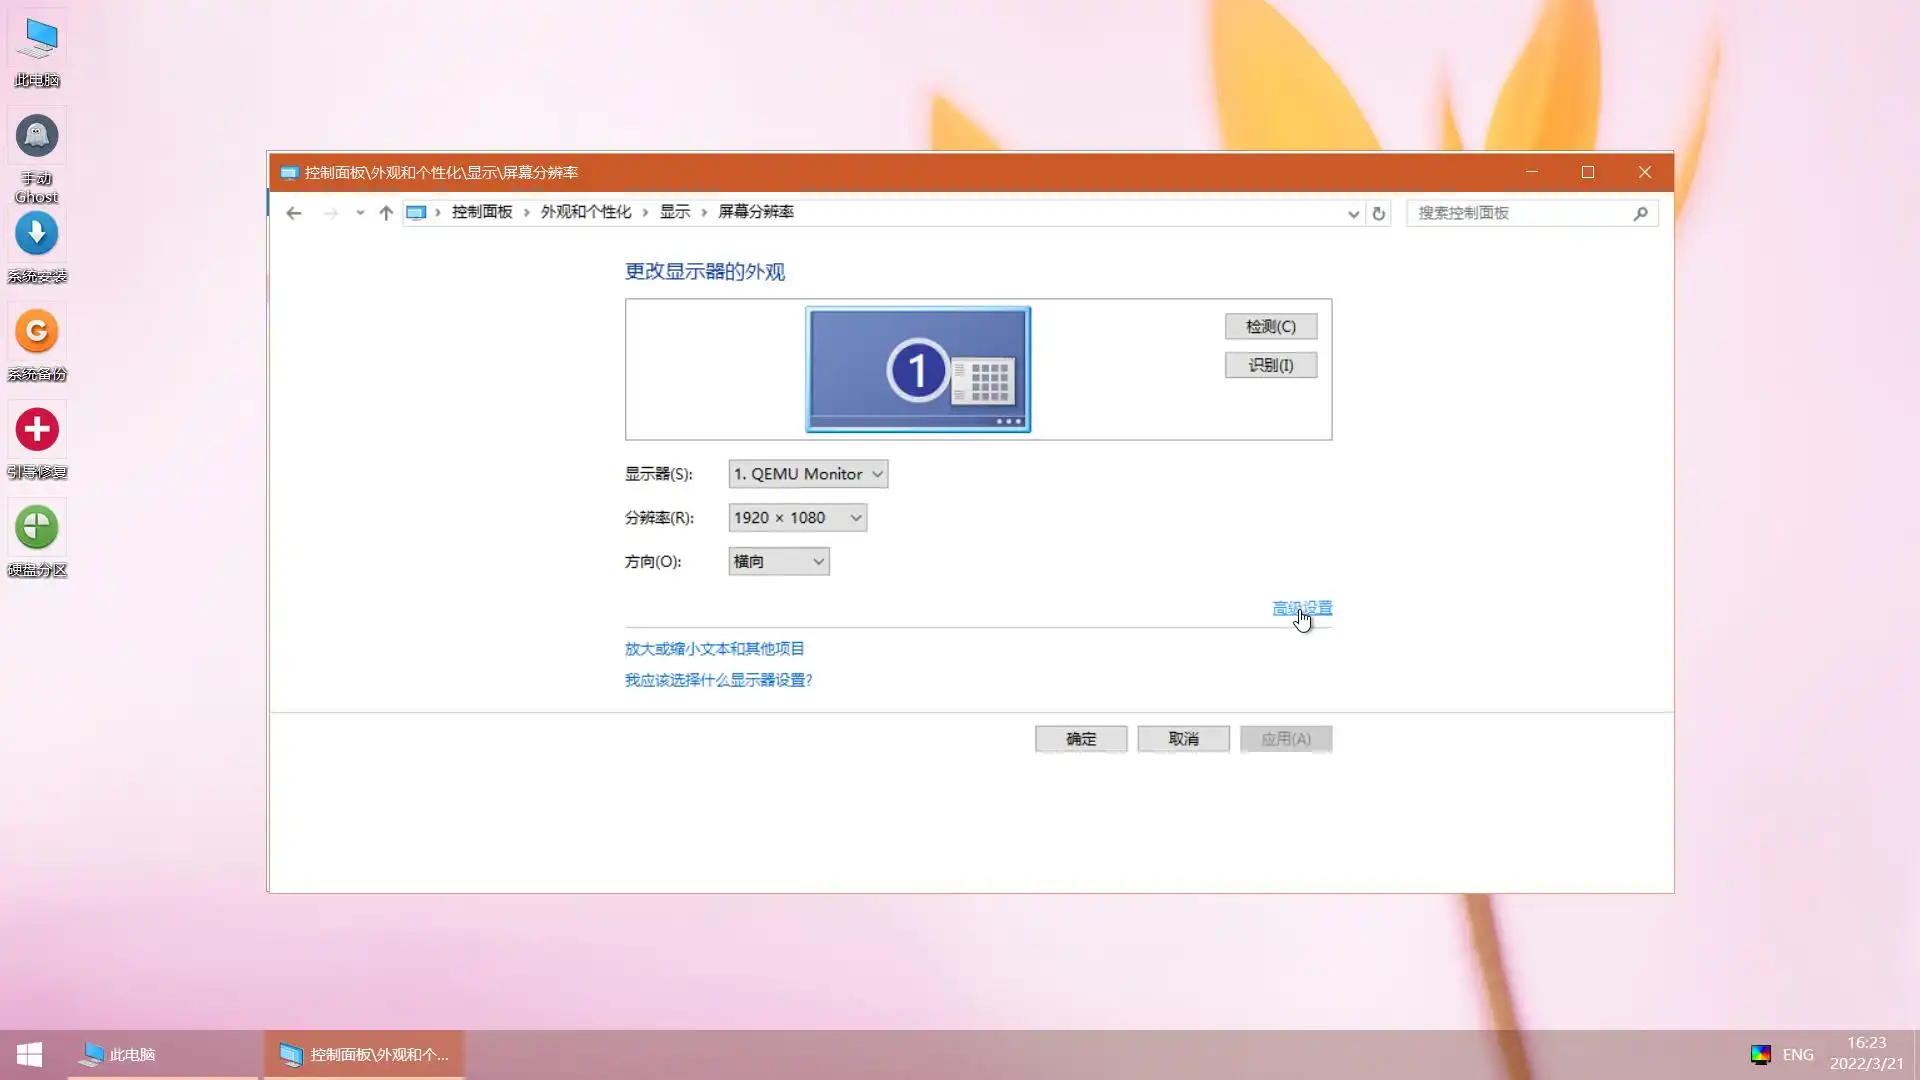Open the 手动Ghost desktop icon
1920x1080 pixels.
[x=37, y=137]
